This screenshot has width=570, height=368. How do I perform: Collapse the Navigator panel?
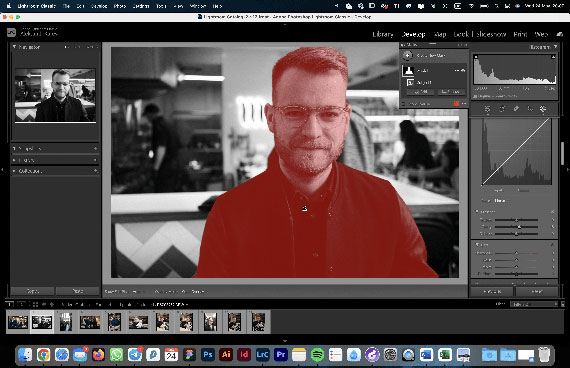tap(15, 47)
